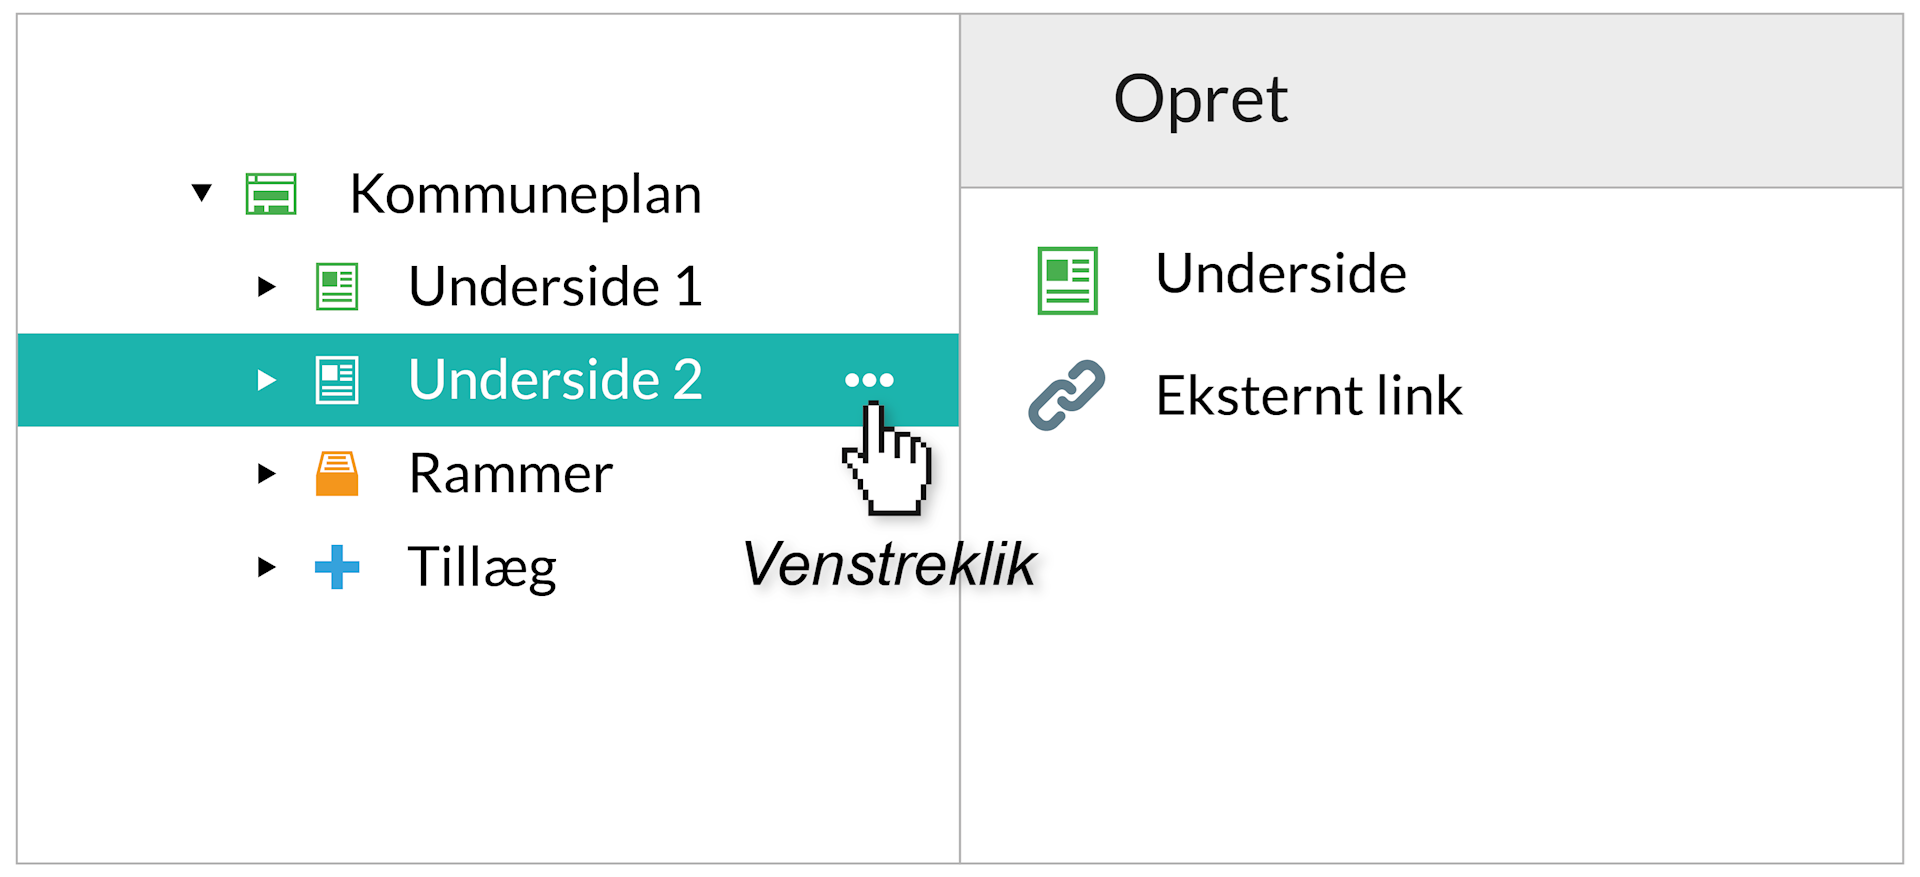Viewport: 1920px width, 877px height.
Task: Click the green Kommuneplan icon
Action: coord(271,194)
